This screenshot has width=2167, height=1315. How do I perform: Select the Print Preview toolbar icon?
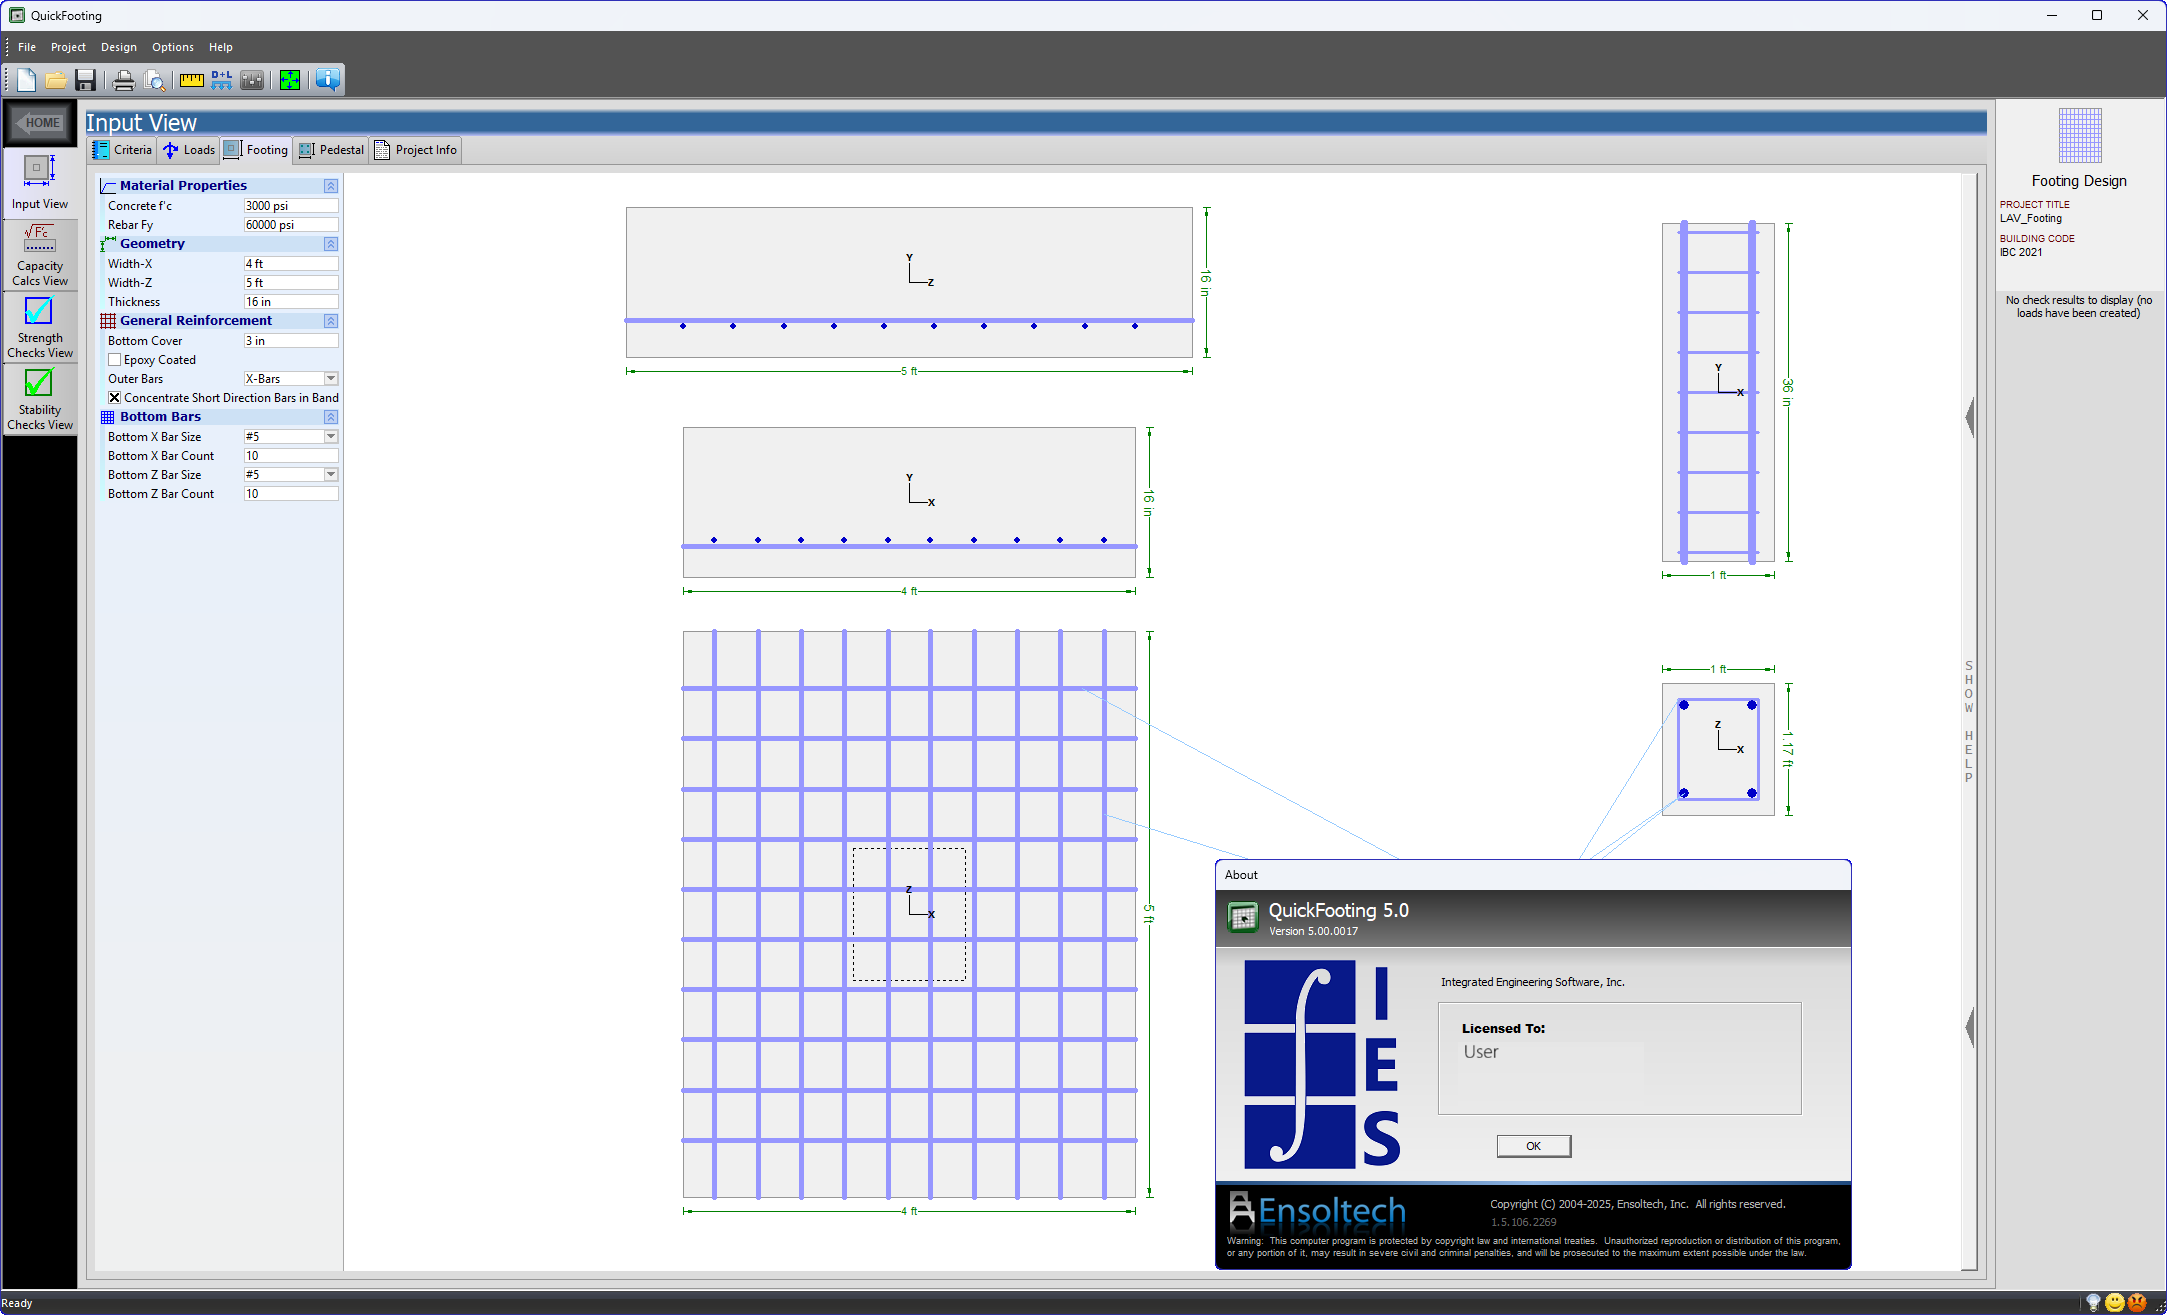coord(156,80)
